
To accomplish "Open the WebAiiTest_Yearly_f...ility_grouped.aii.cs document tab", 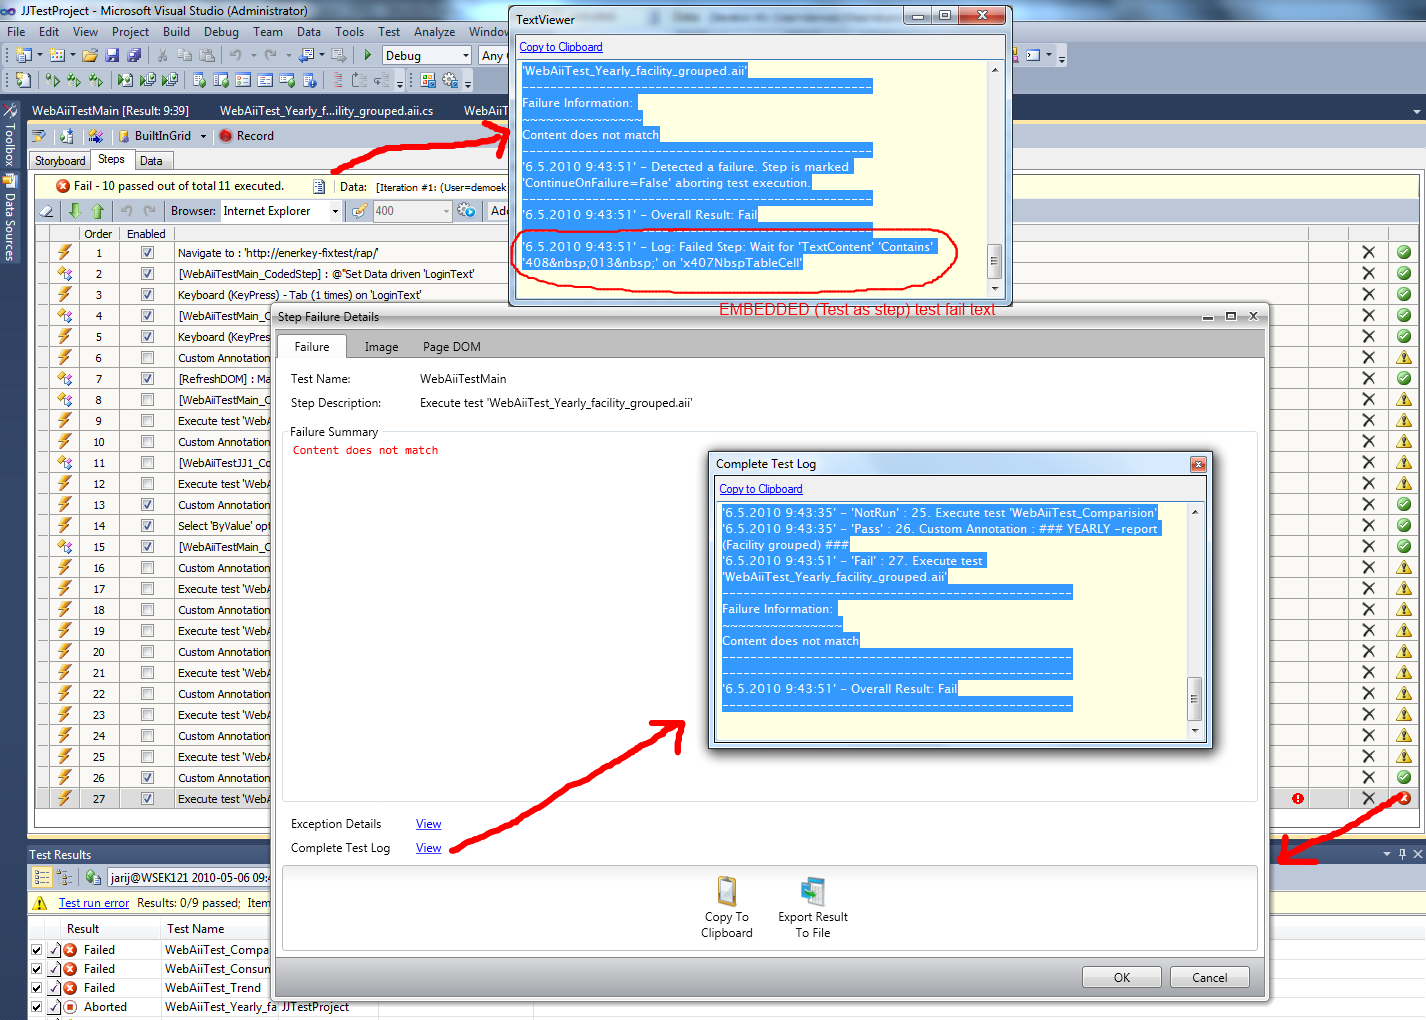I will 326,111.
